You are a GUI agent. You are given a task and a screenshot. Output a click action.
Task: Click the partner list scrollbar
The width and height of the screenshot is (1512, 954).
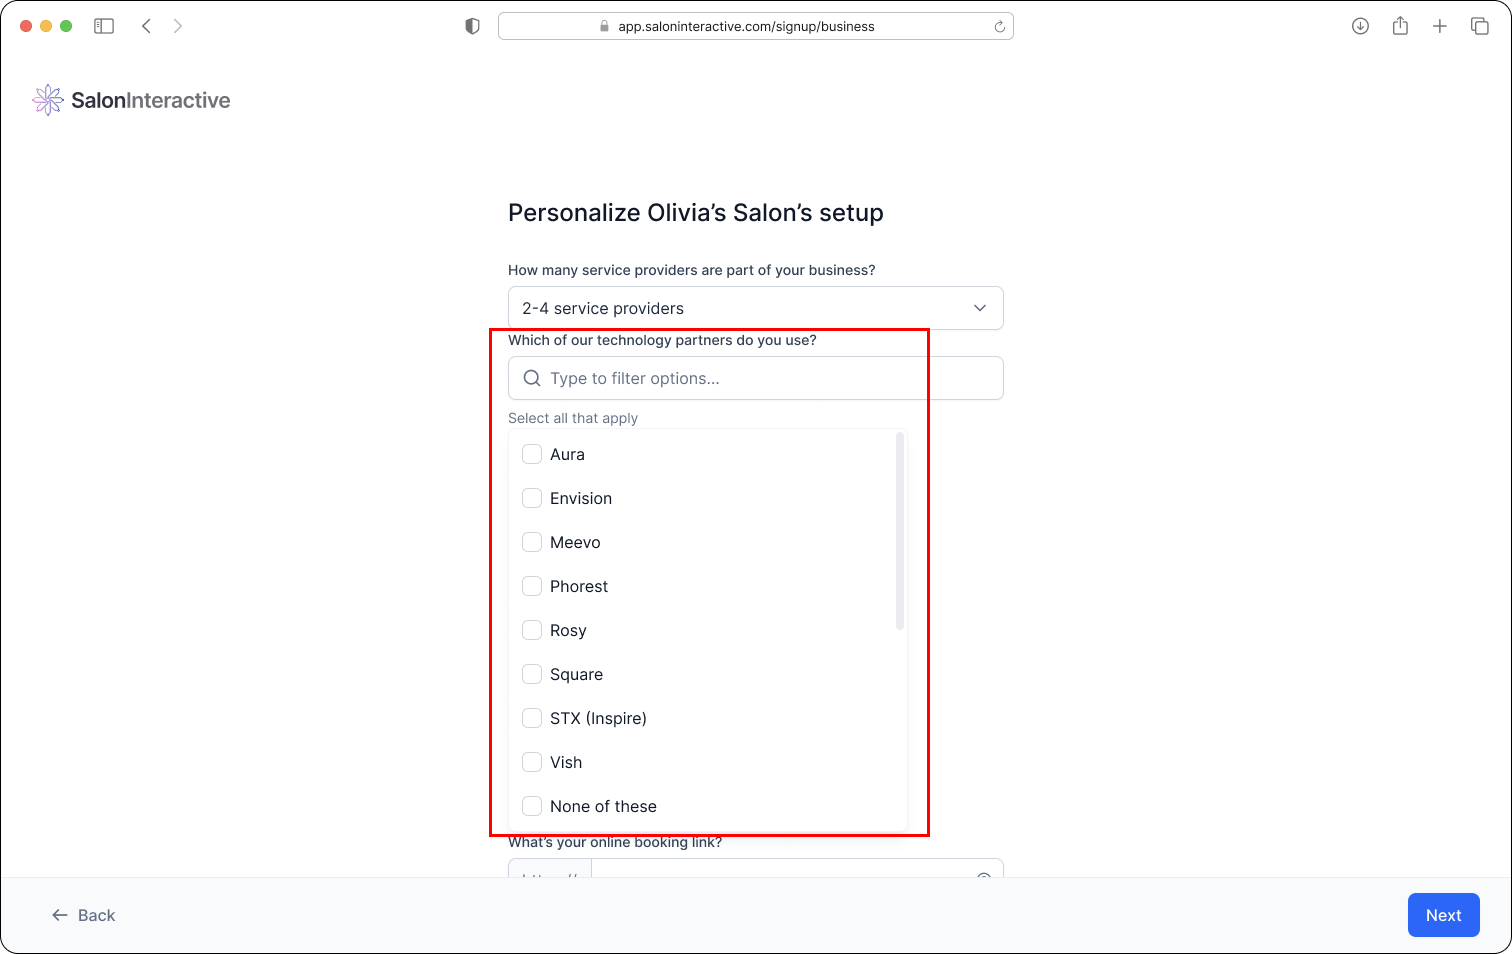(900, 531)
